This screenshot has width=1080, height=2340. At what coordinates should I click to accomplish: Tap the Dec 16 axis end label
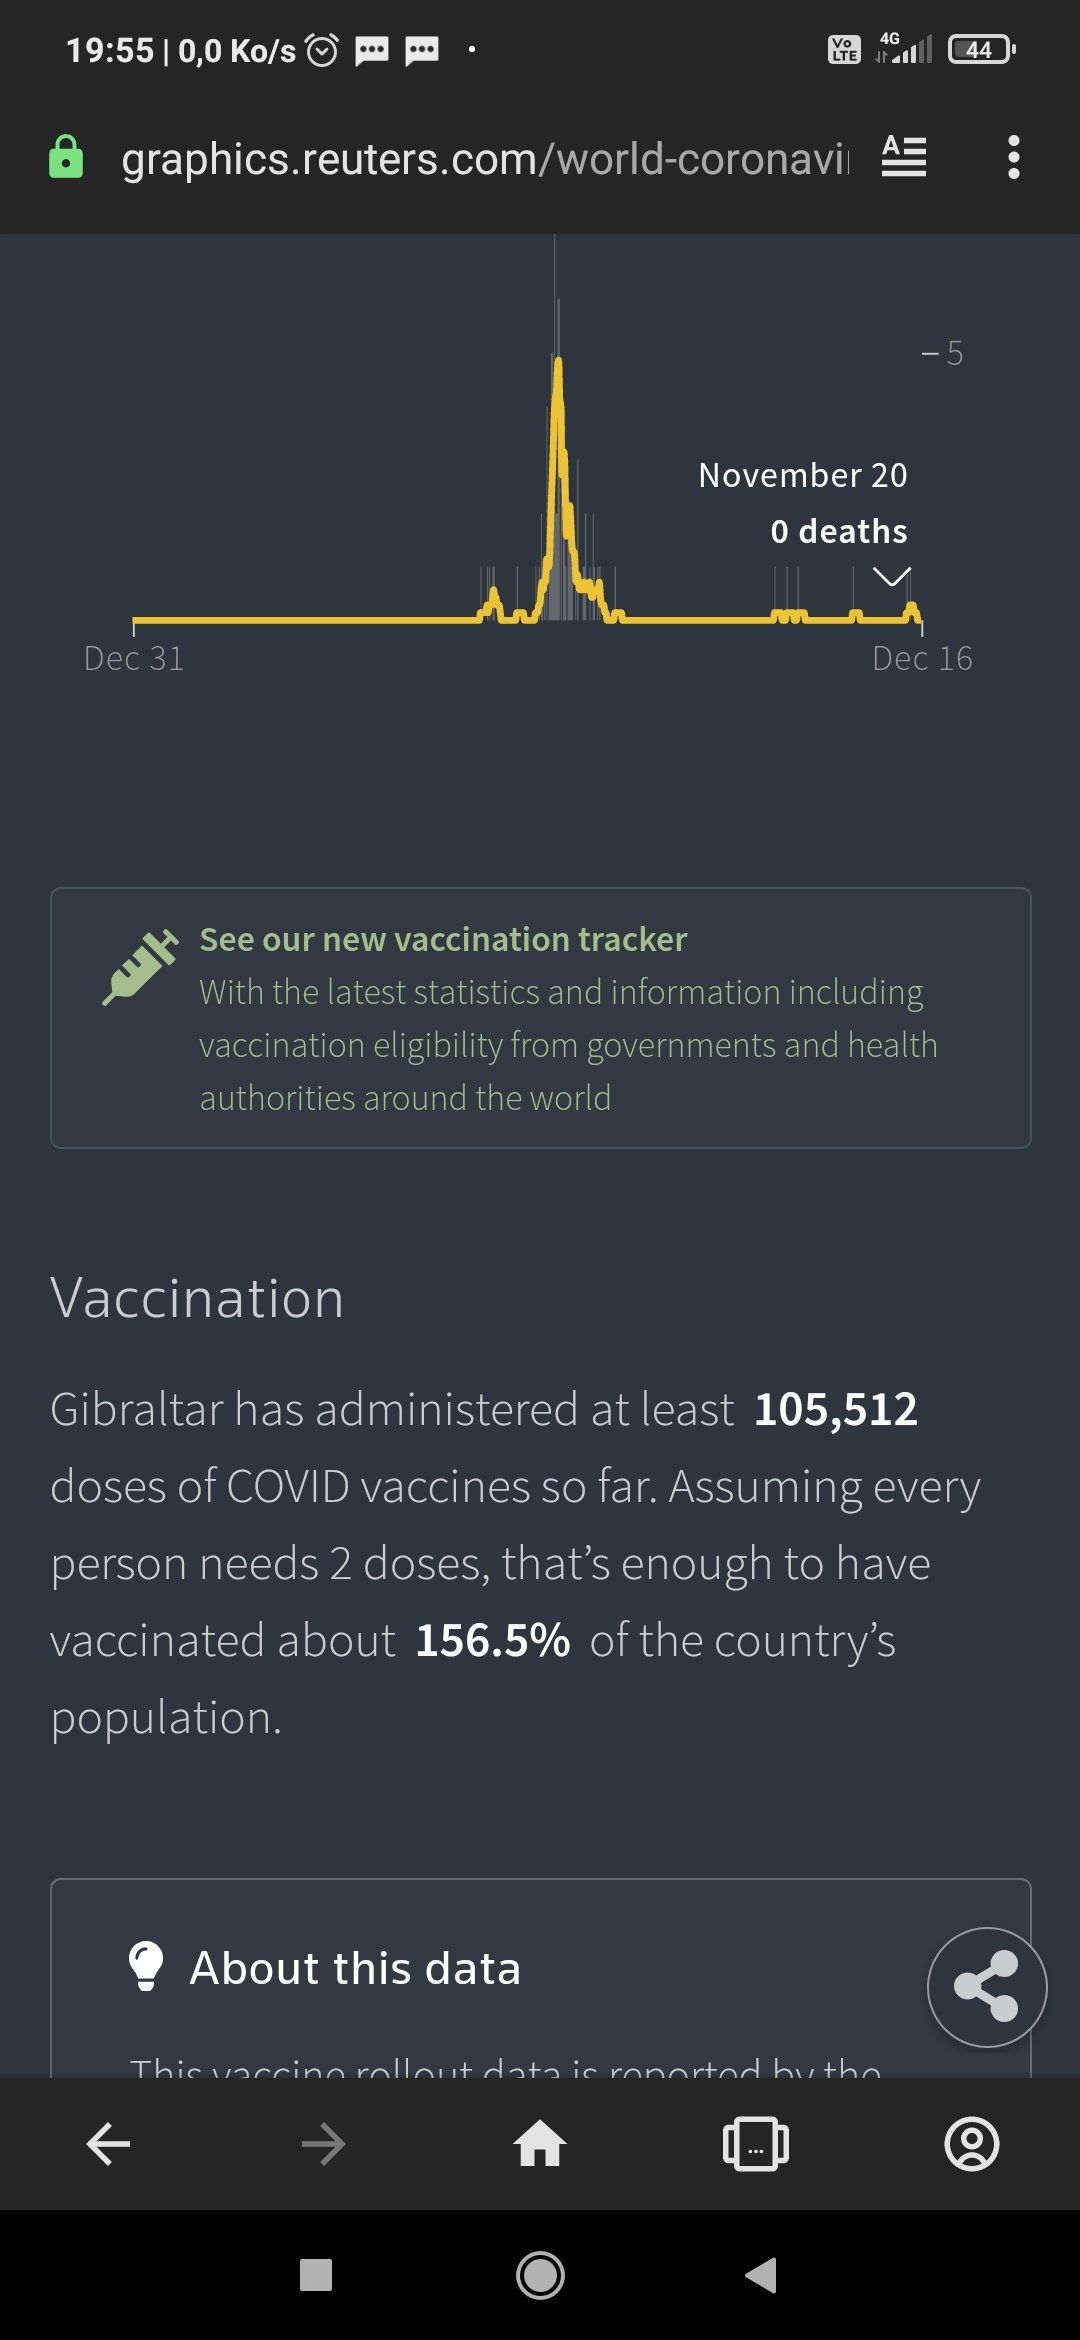921,658
